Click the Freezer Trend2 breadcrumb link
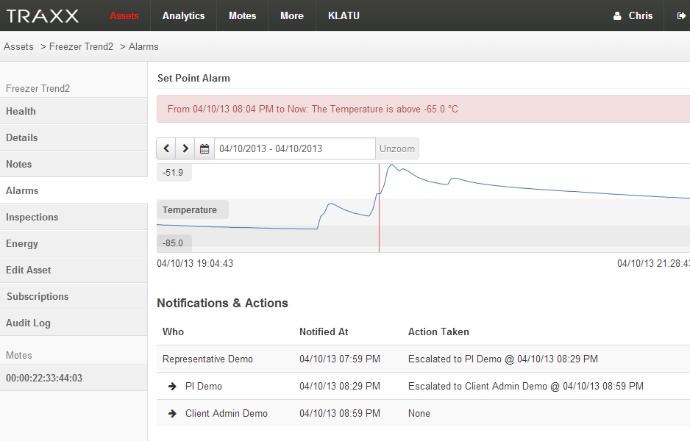 [x=81, y=47]
